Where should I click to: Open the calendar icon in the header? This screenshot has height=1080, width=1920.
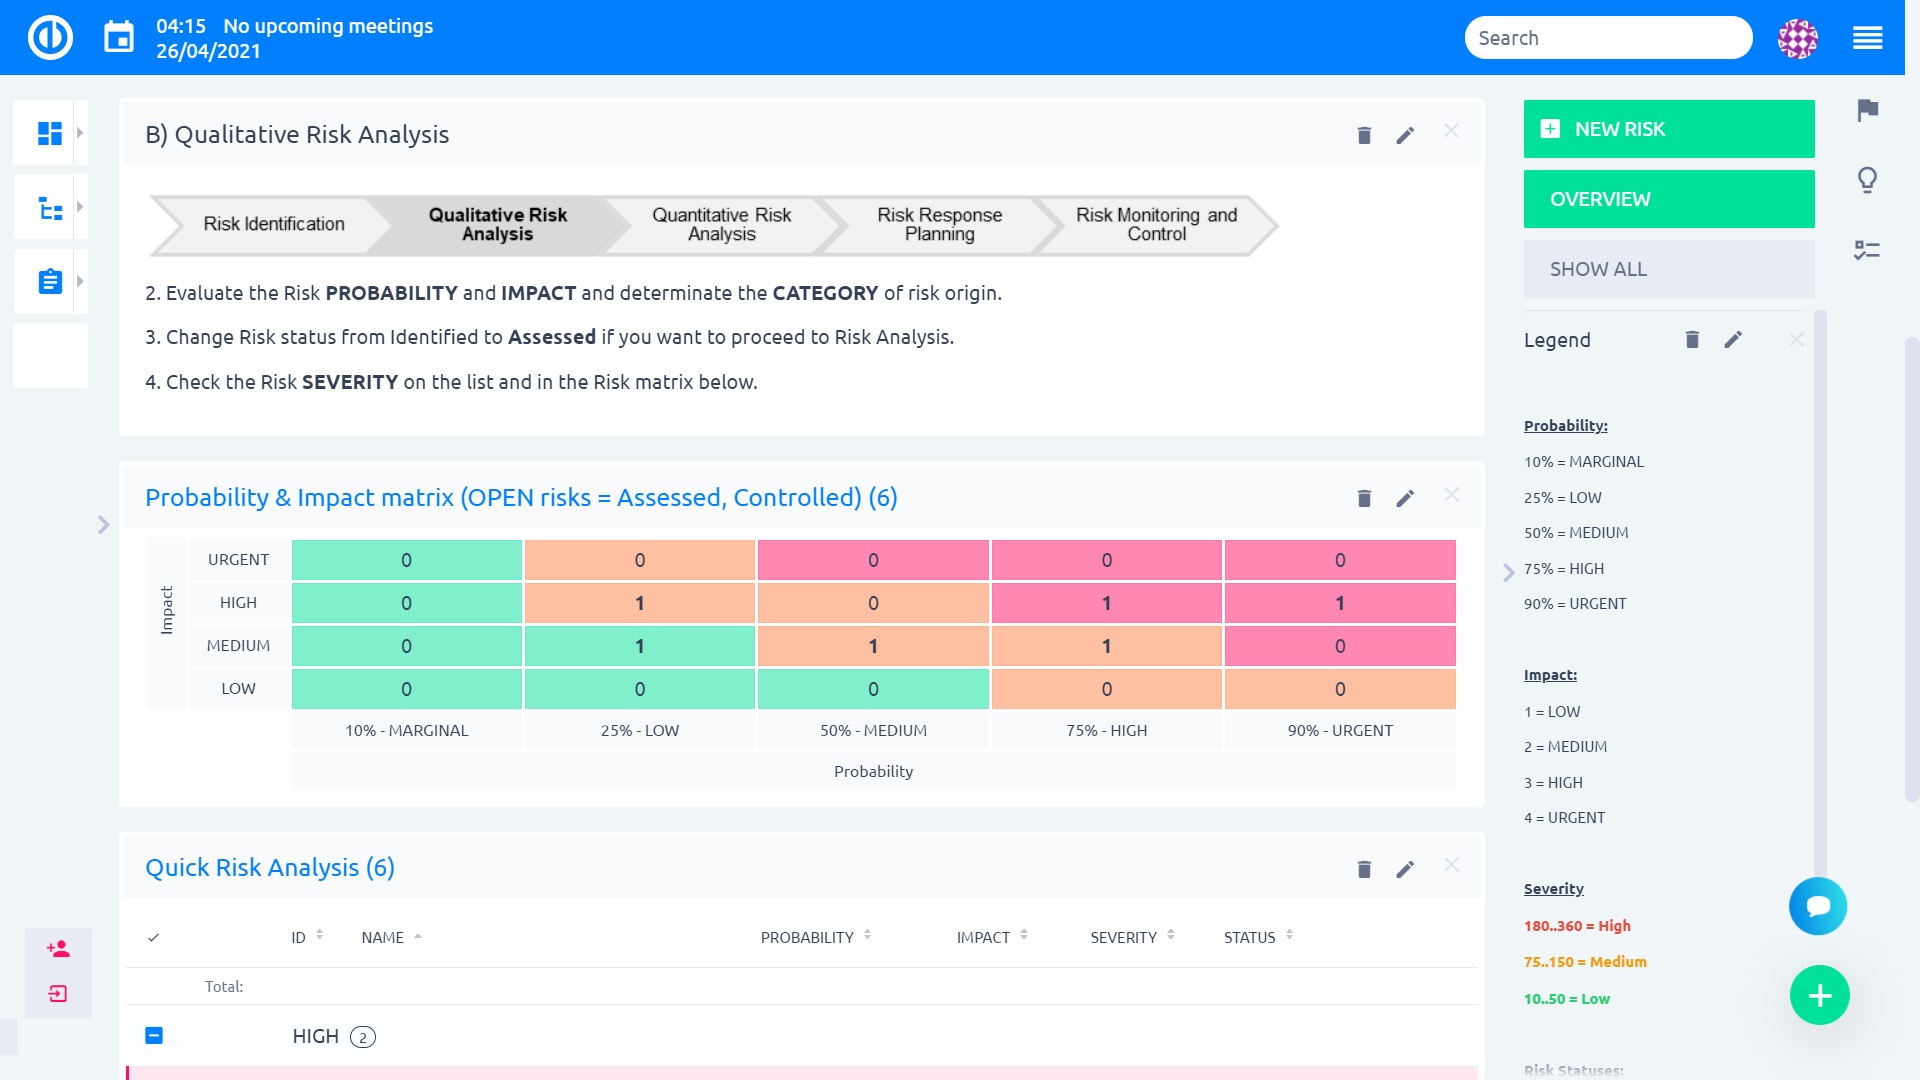tap(119, 38)
